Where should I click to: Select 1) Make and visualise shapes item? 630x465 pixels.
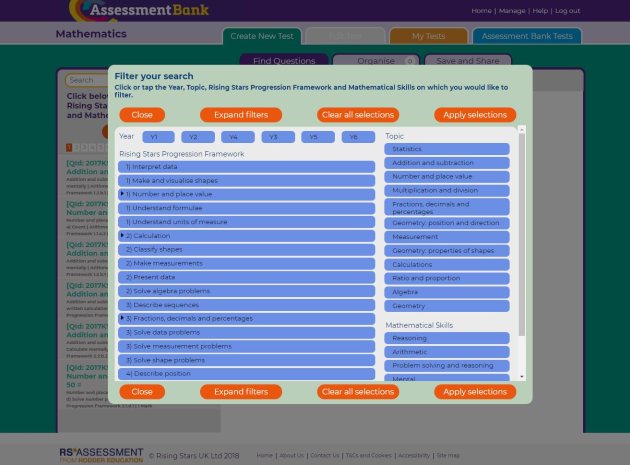(x=246, y=181)
